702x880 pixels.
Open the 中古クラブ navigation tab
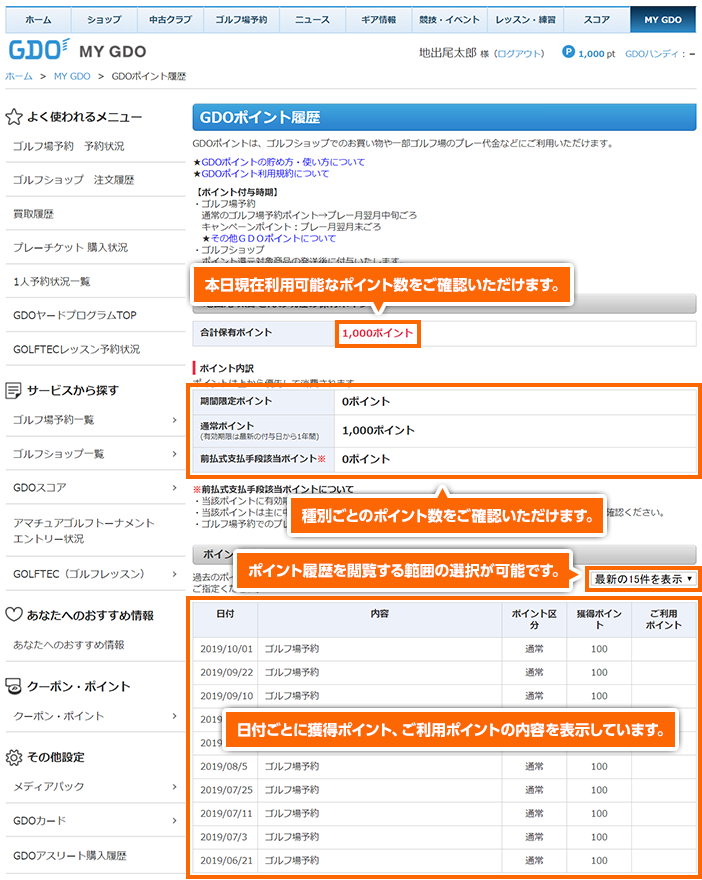[x=170, y=20]
